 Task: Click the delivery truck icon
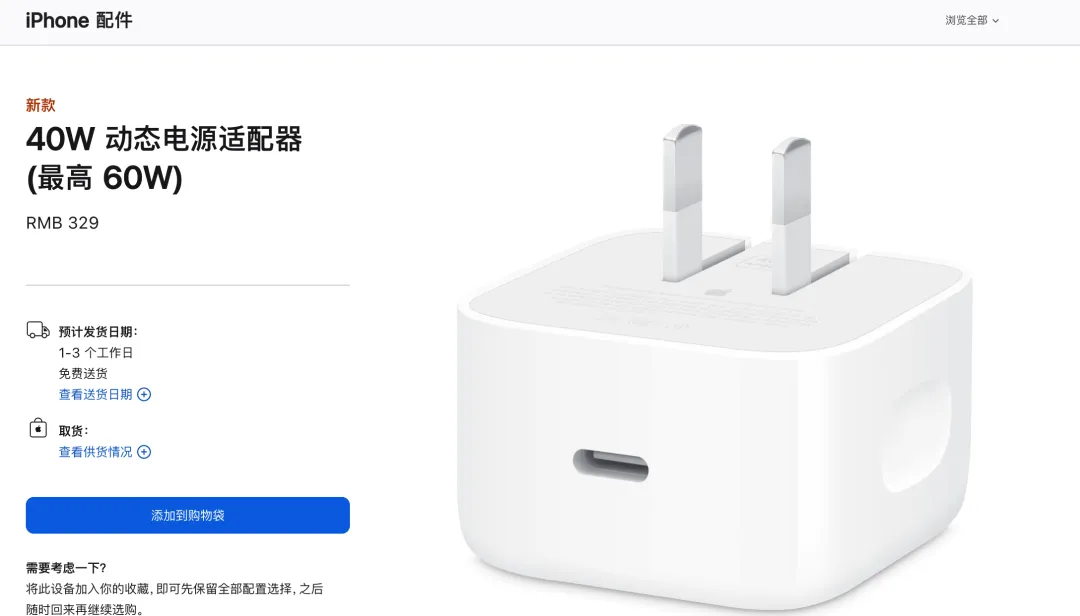[x=38, y=330]
